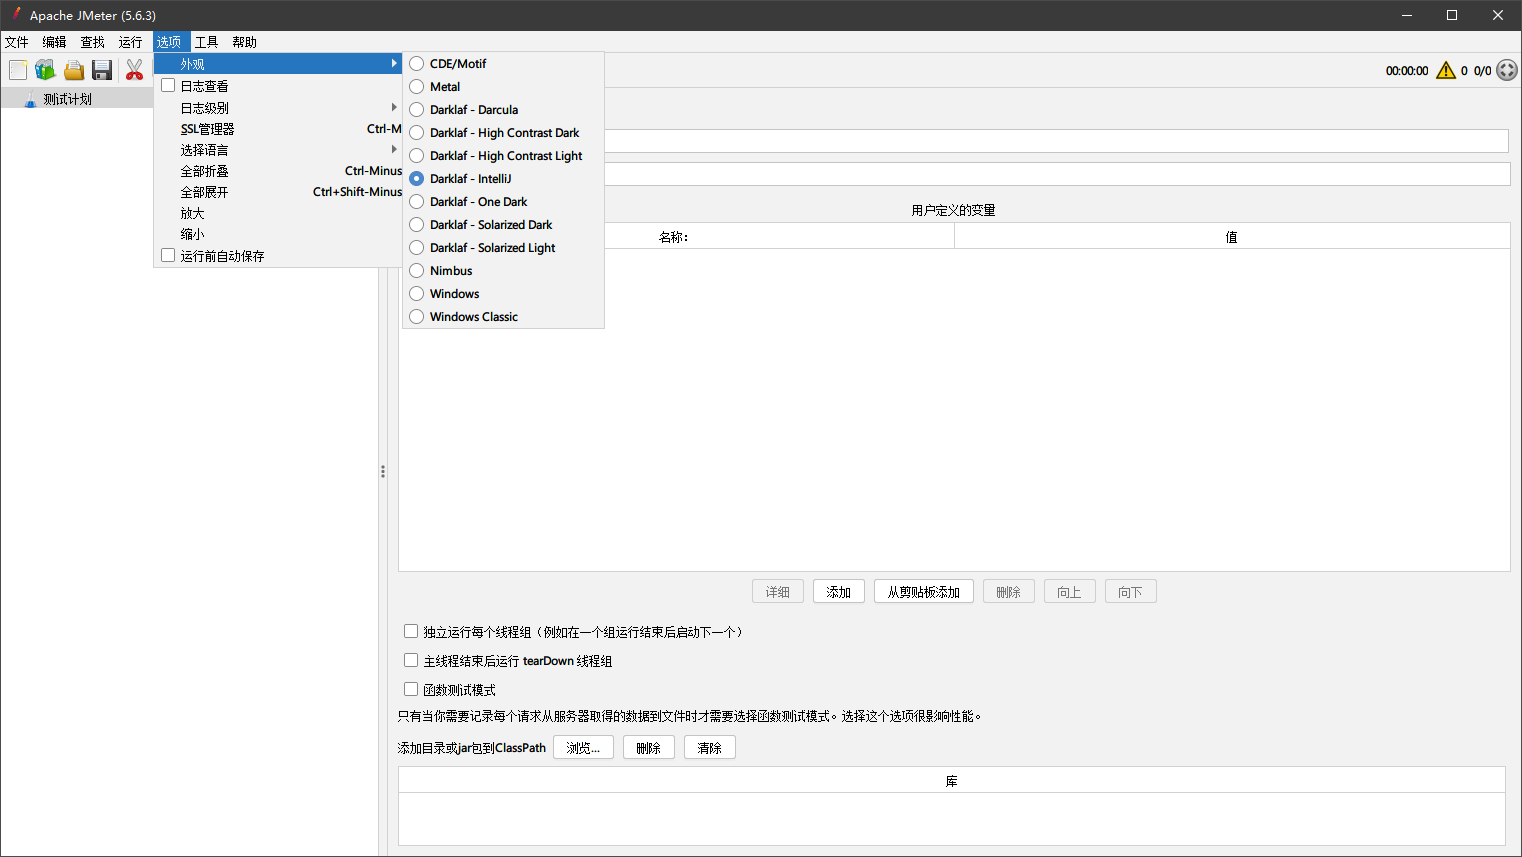Click the 值 column header
The height and width of the screenshot is (857, 1522).
click(x=1232, y=237)
